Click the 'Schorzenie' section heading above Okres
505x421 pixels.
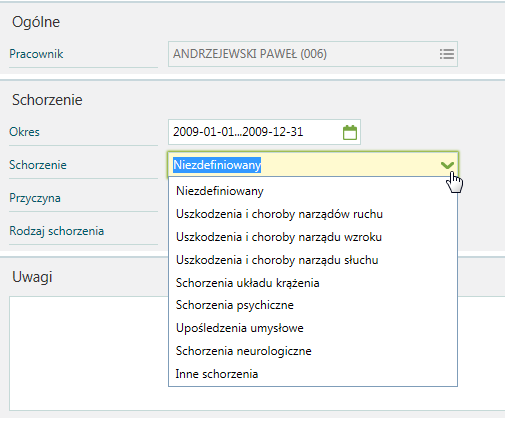(47, 100)
